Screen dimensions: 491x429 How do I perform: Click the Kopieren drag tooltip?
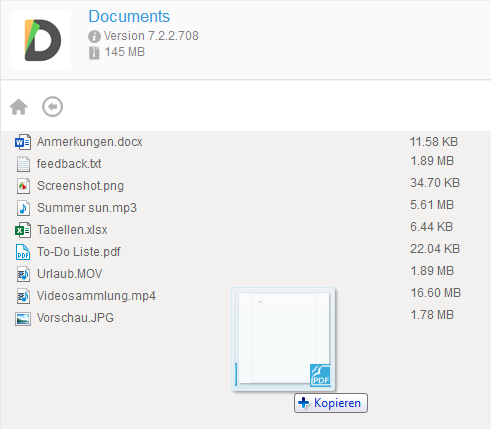[331, 403]
